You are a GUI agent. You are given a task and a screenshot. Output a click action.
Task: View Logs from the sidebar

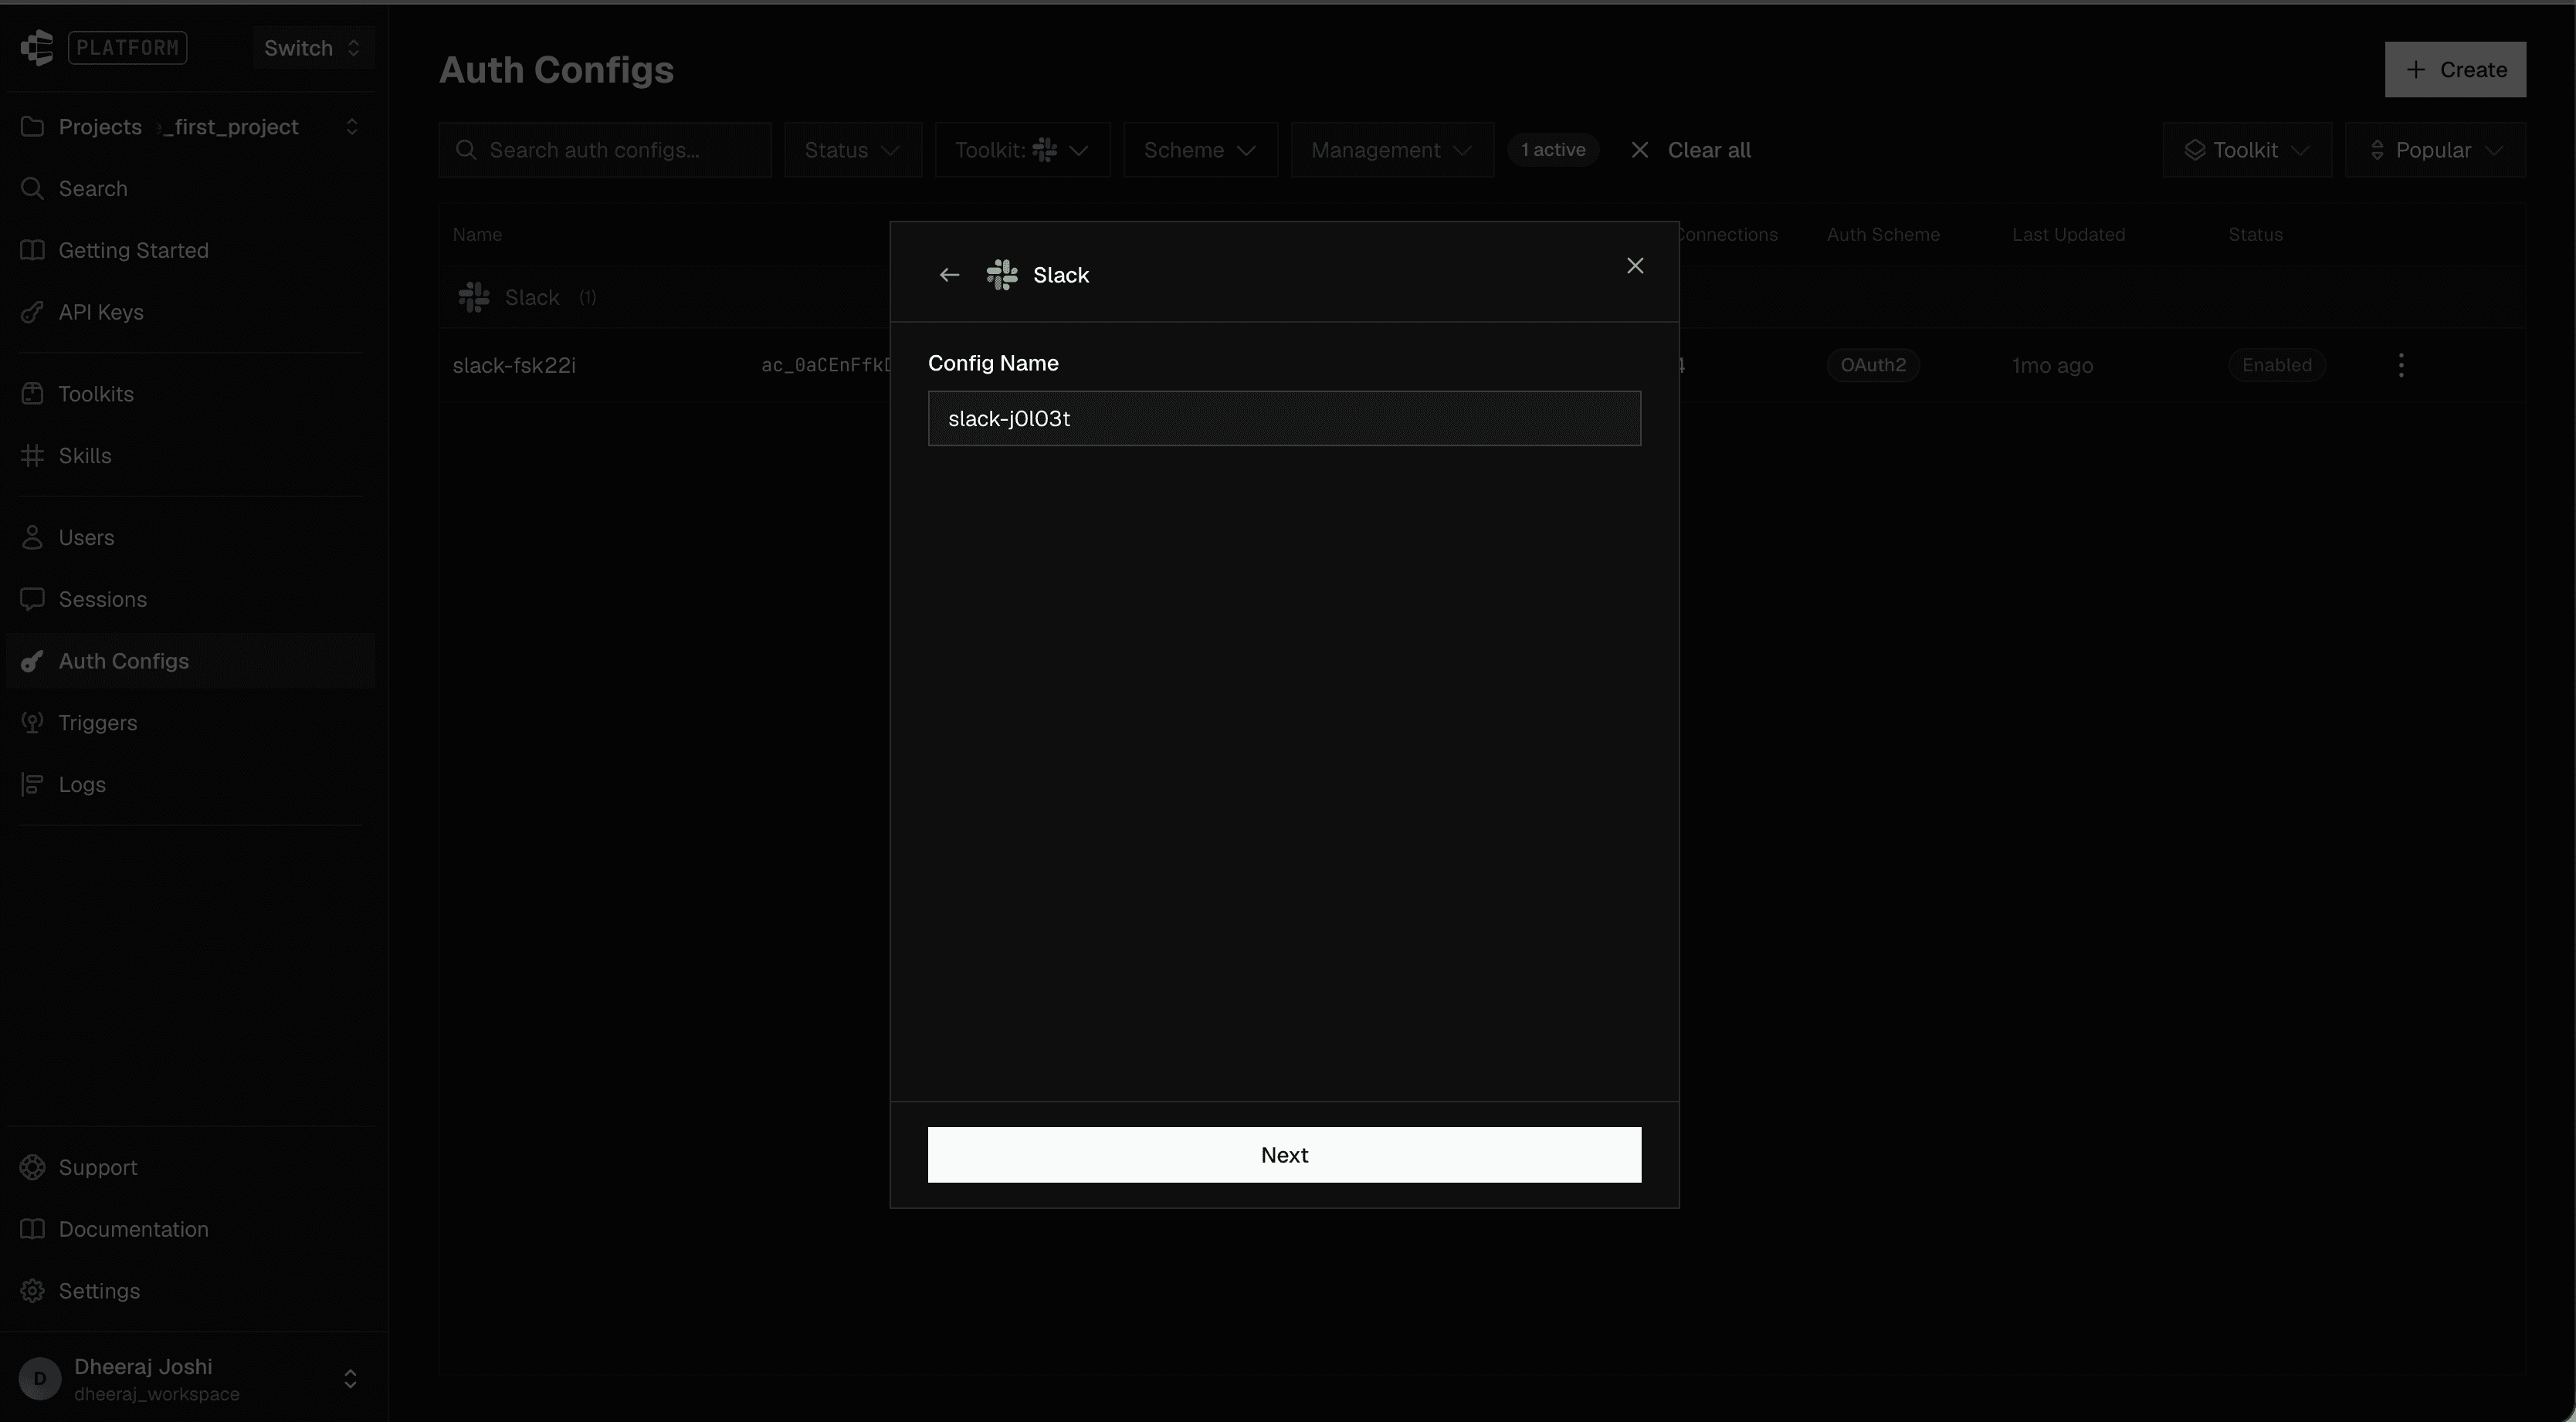click(190, 785)
